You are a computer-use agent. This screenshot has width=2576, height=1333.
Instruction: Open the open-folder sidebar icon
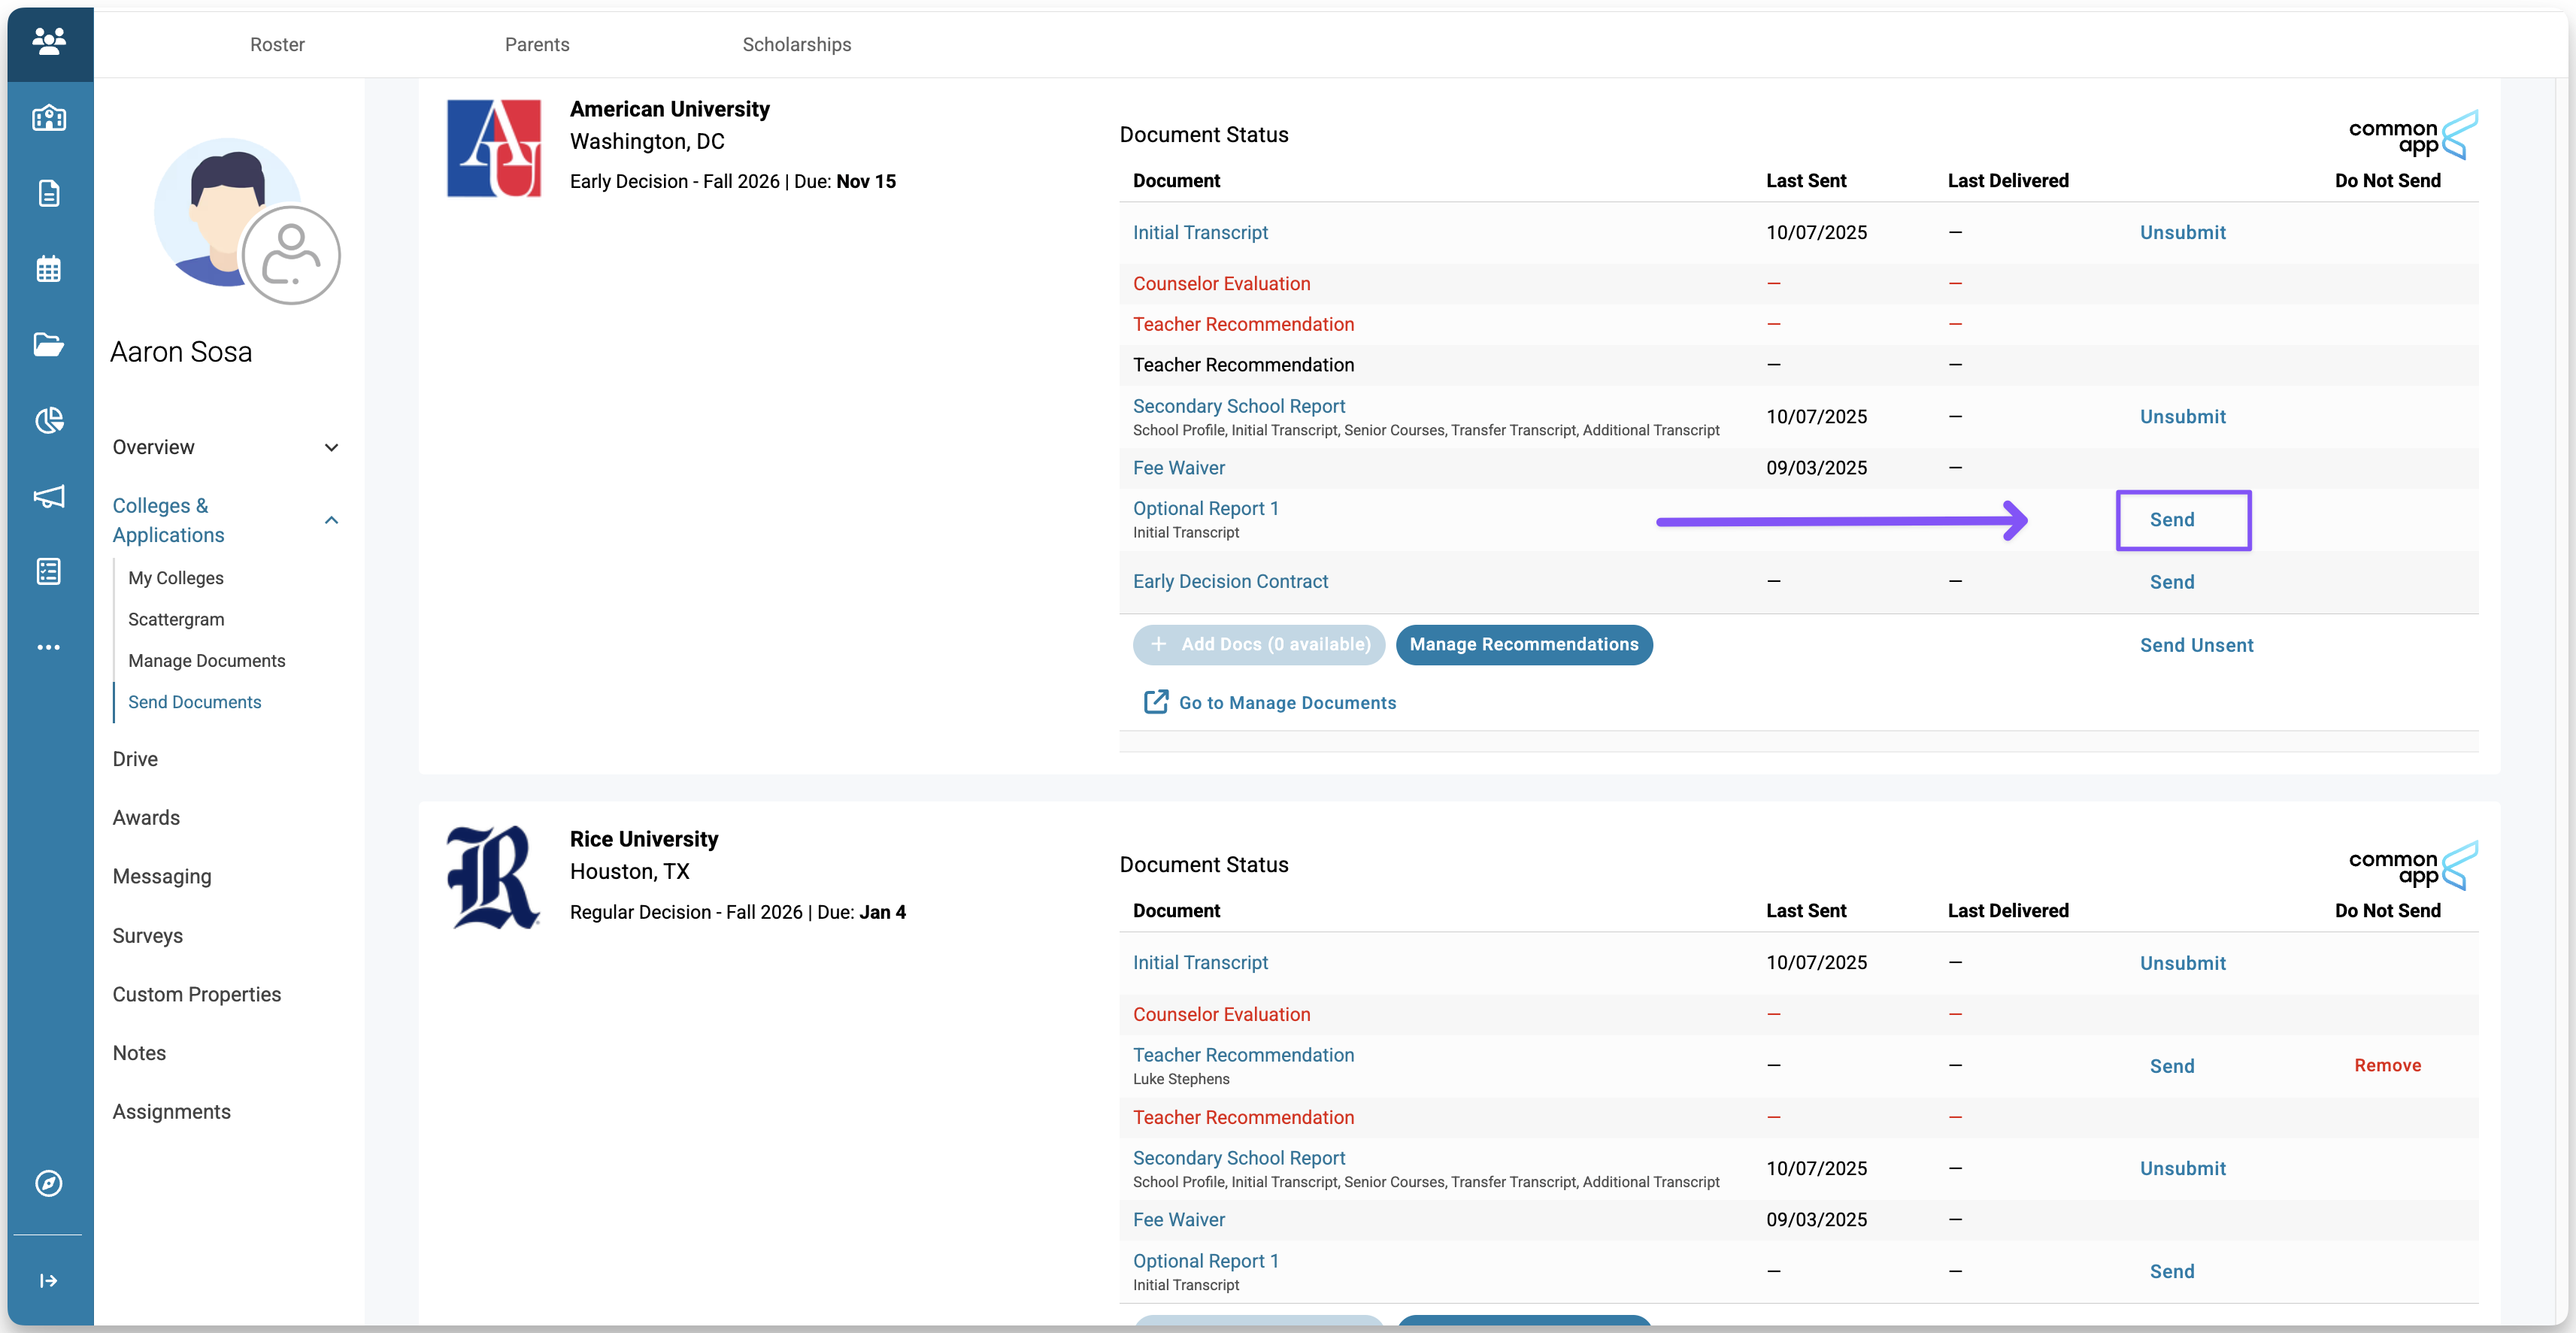pos(49,344)
